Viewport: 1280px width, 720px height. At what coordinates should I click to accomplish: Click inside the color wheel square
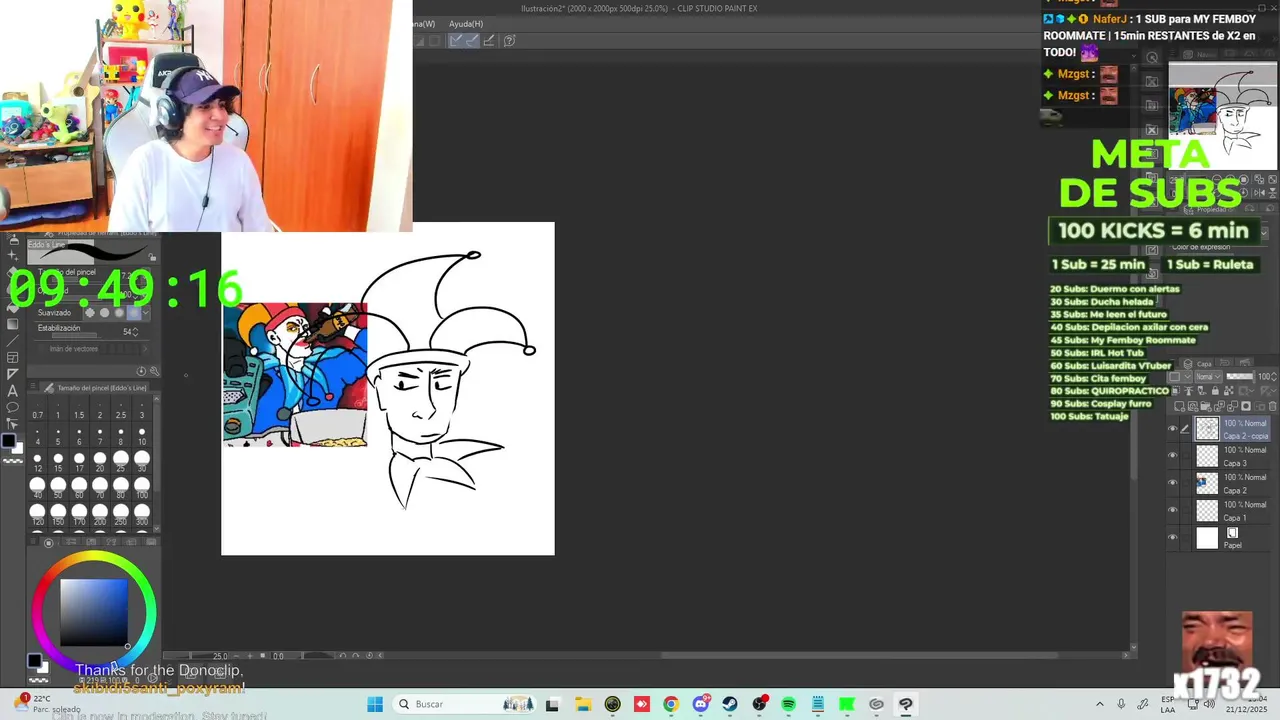click(94, 612)
